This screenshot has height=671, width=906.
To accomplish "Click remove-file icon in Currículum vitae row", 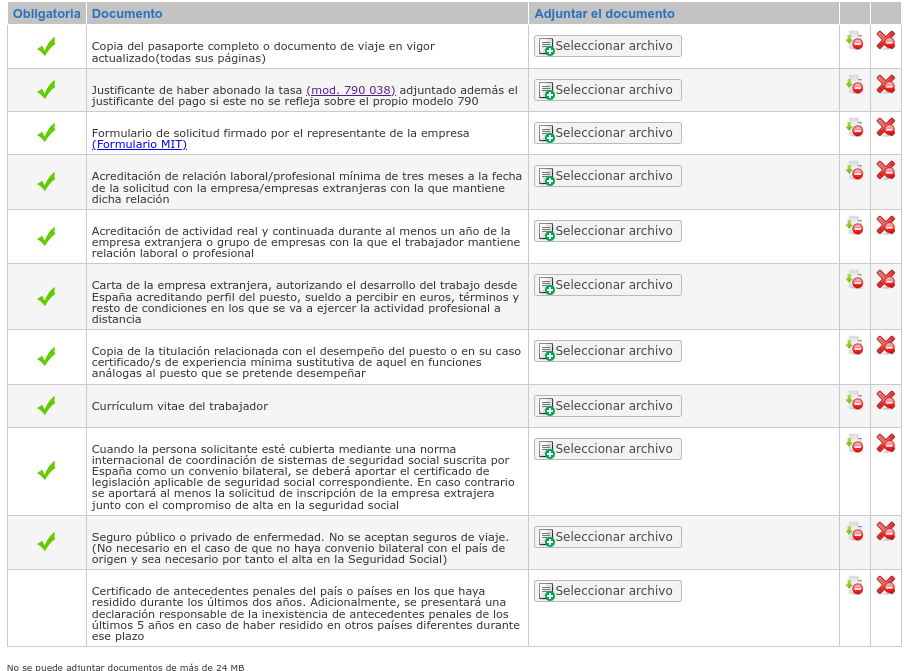I will (855, 401).
